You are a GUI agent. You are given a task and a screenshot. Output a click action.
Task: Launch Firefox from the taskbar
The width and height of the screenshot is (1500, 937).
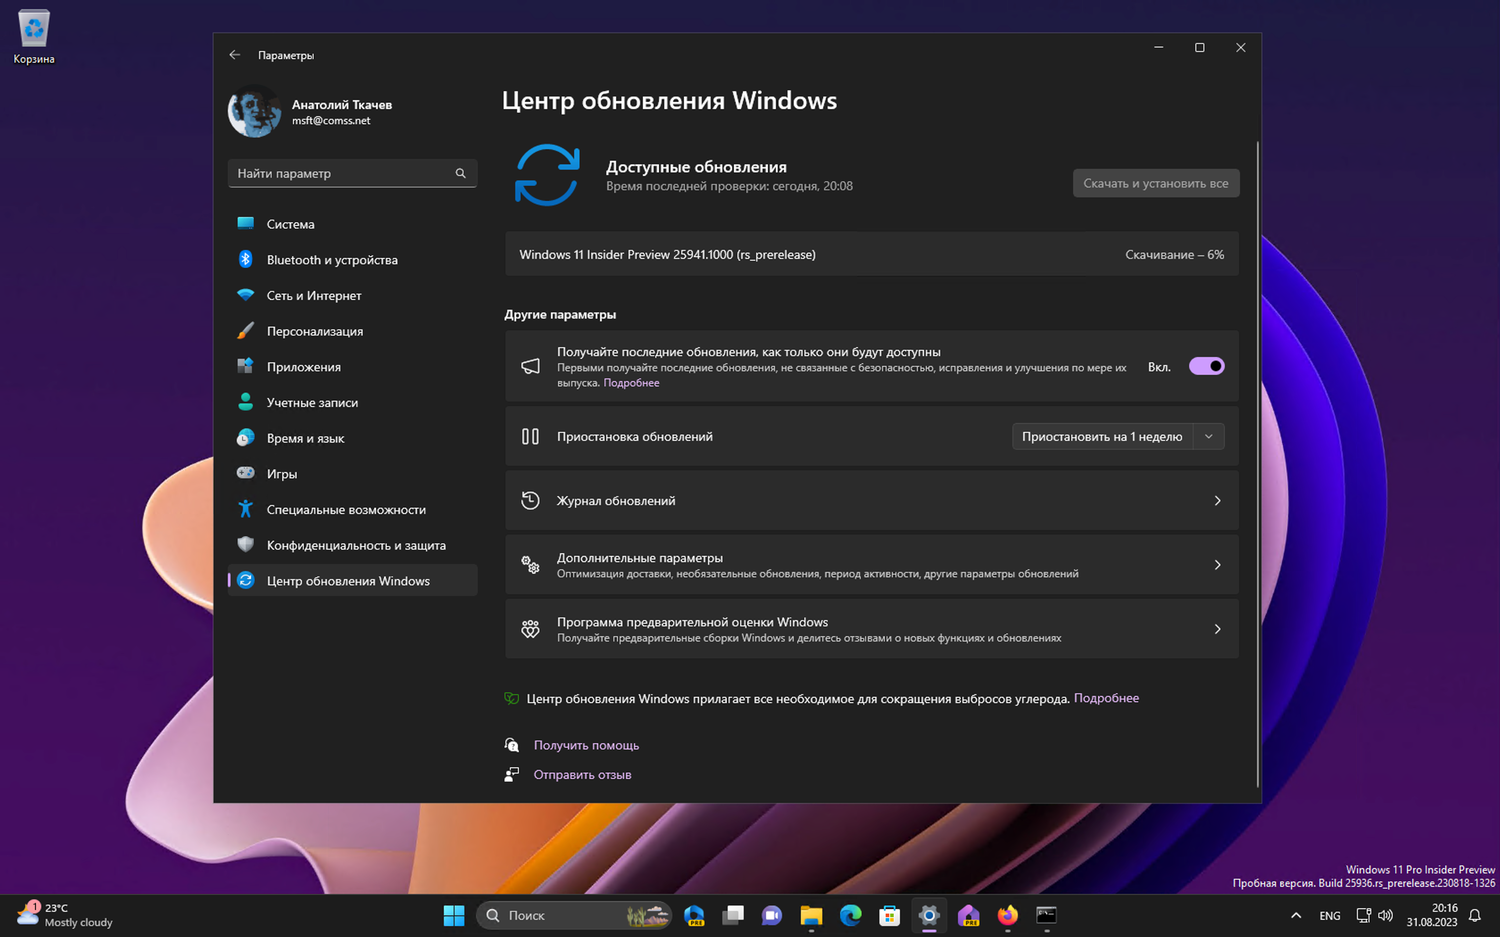coord(1007,915)
